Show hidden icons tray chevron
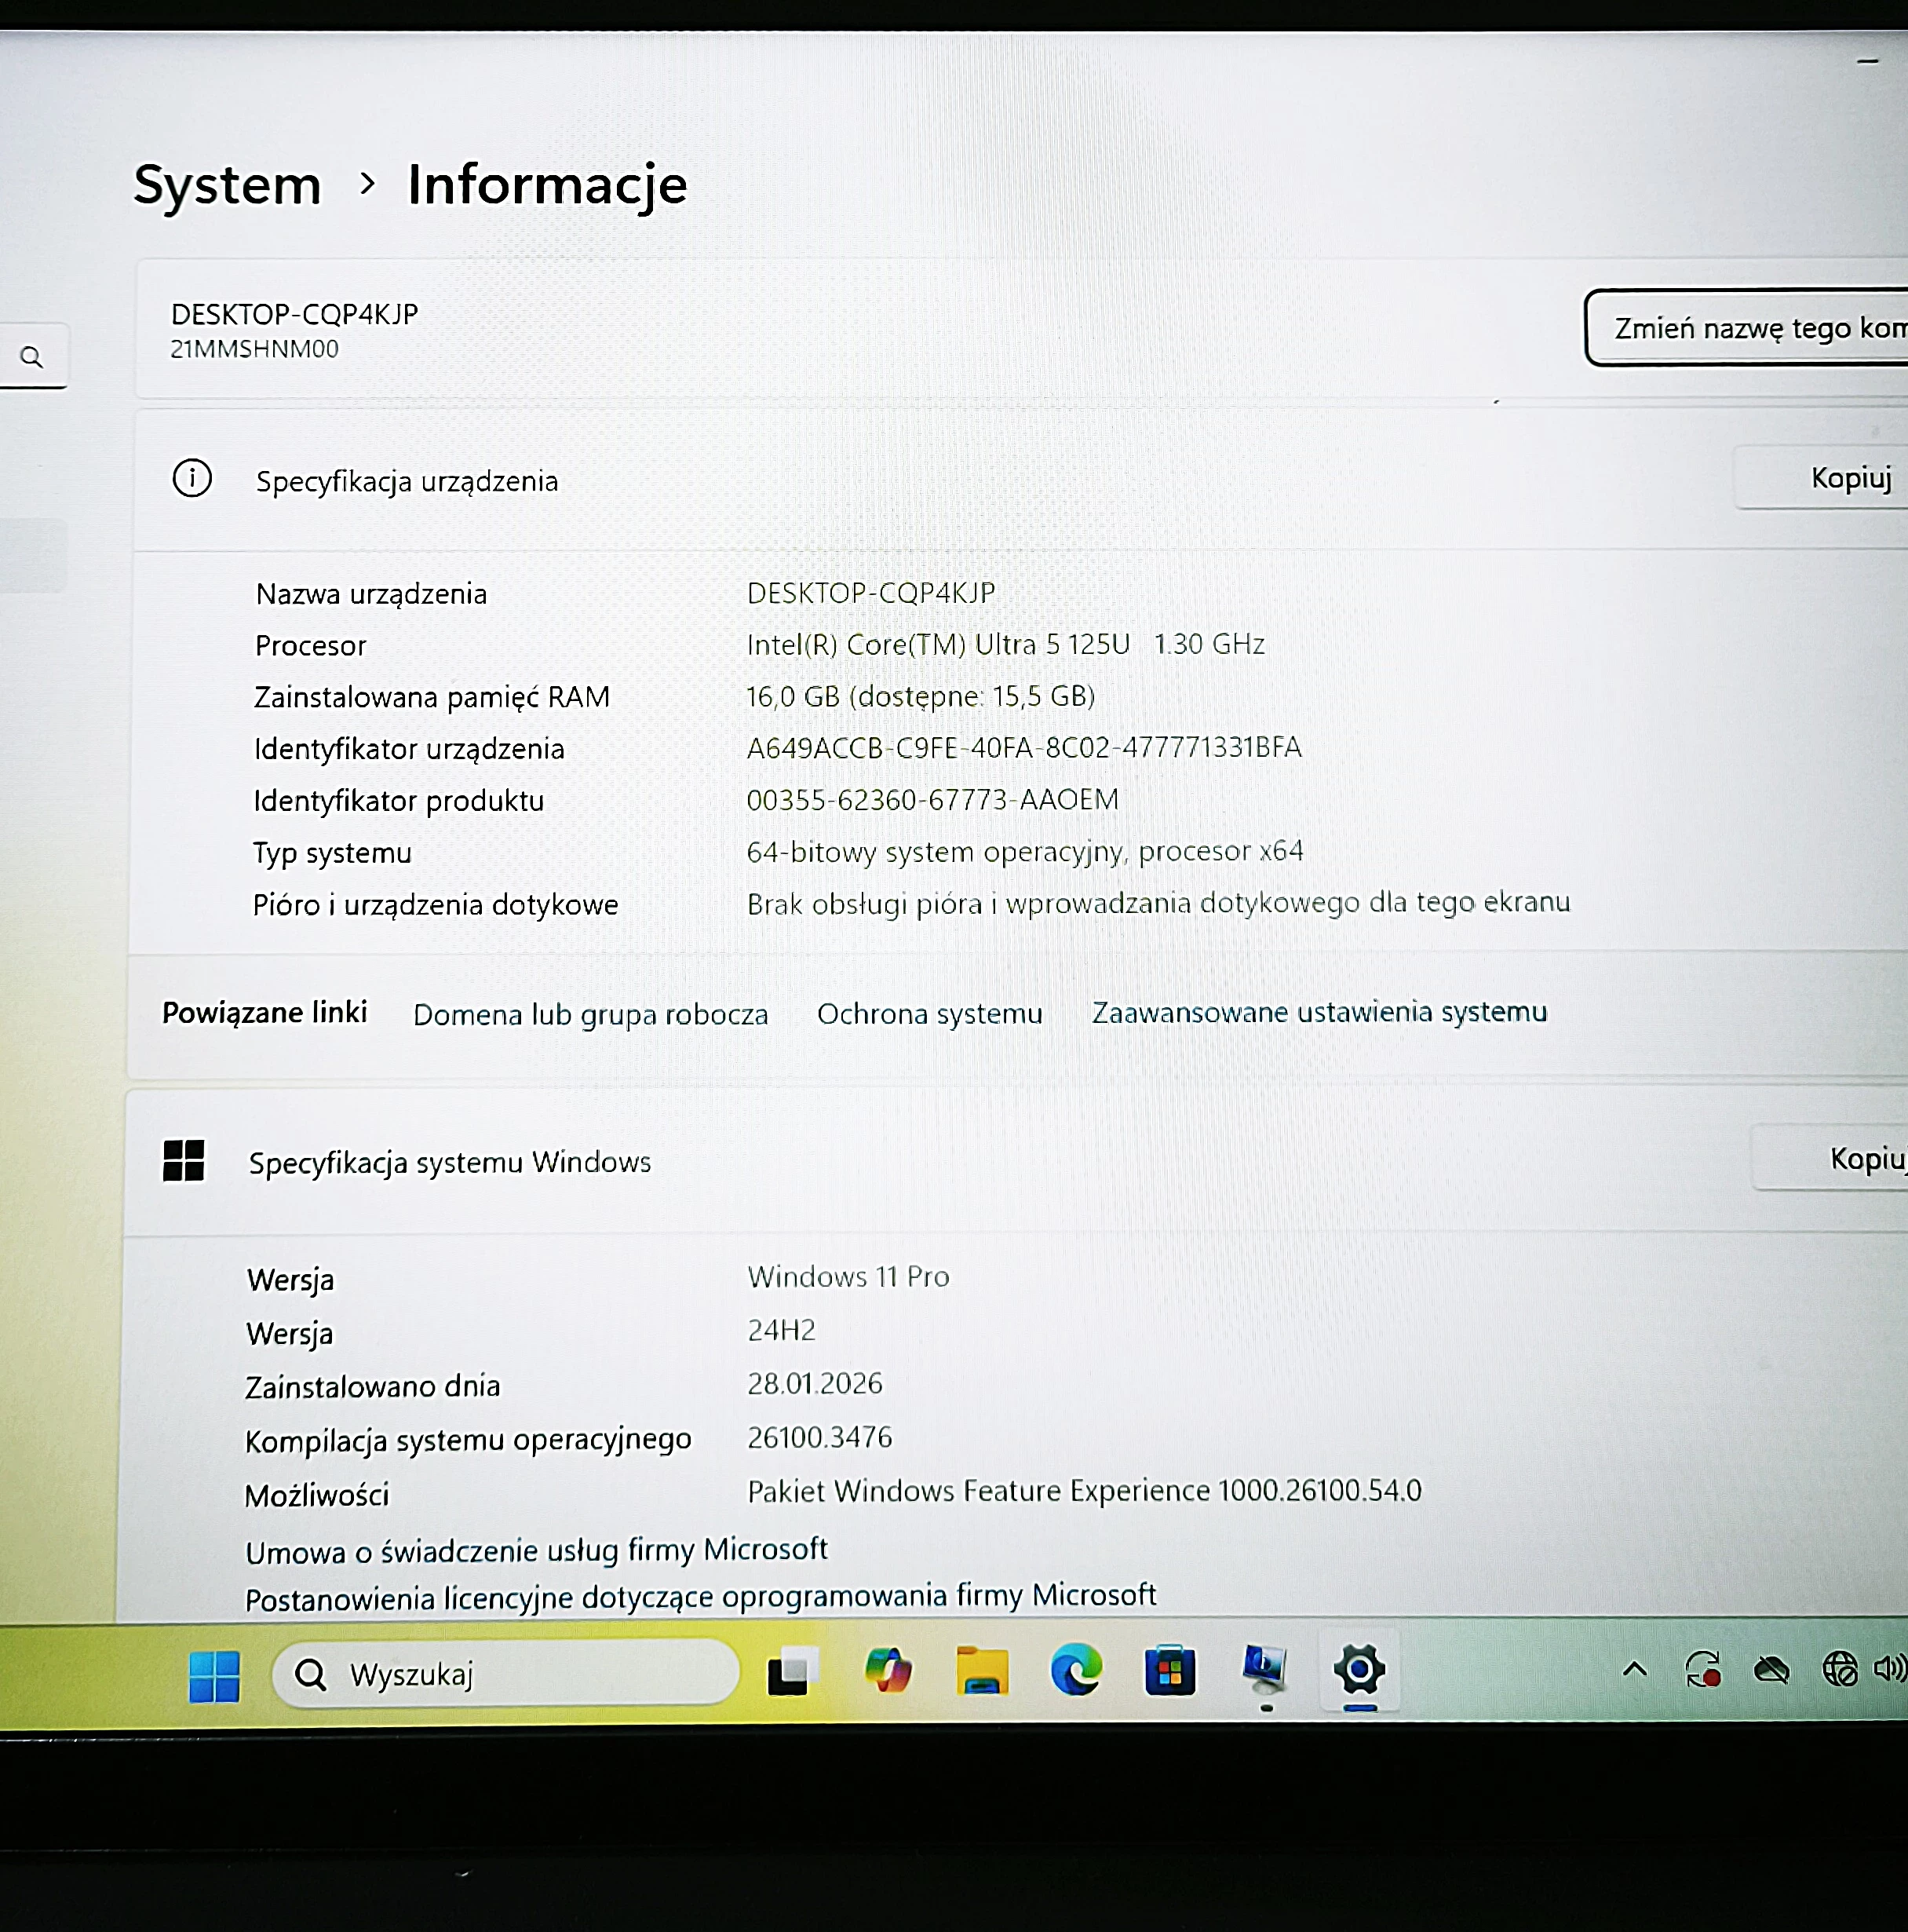Screen dimensions: 1908x1932 1635,1669
